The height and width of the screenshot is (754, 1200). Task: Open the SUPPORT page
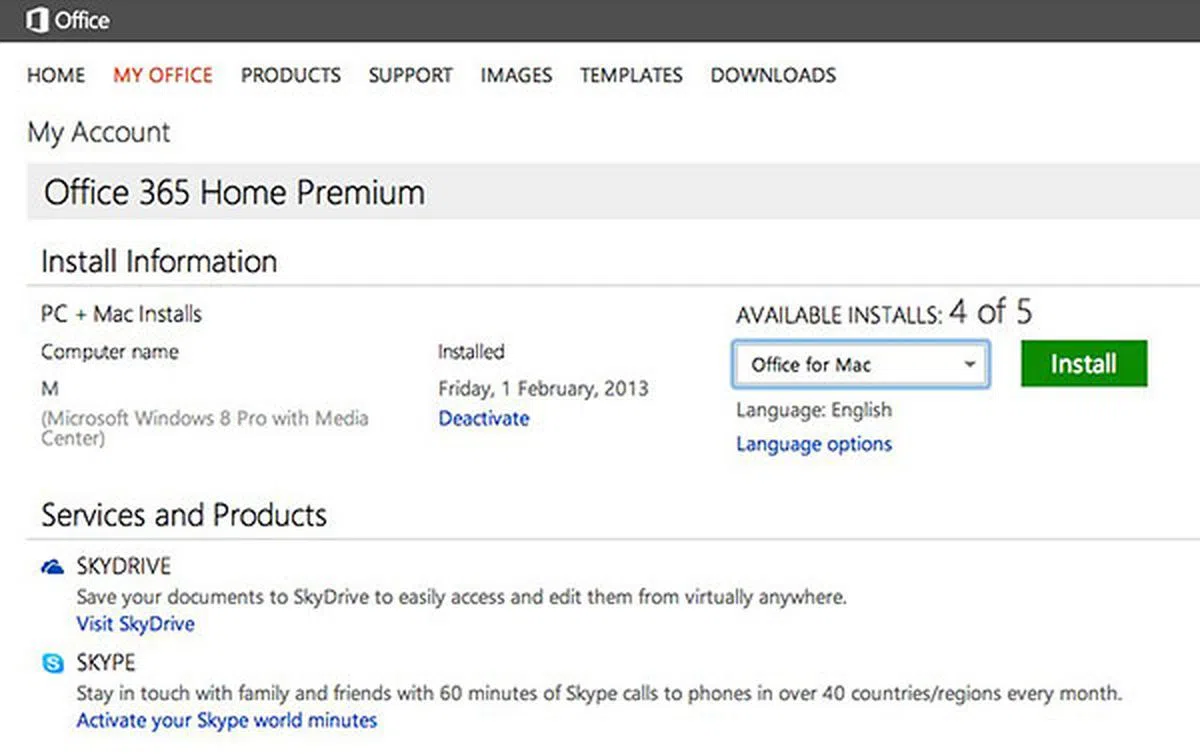410,75
